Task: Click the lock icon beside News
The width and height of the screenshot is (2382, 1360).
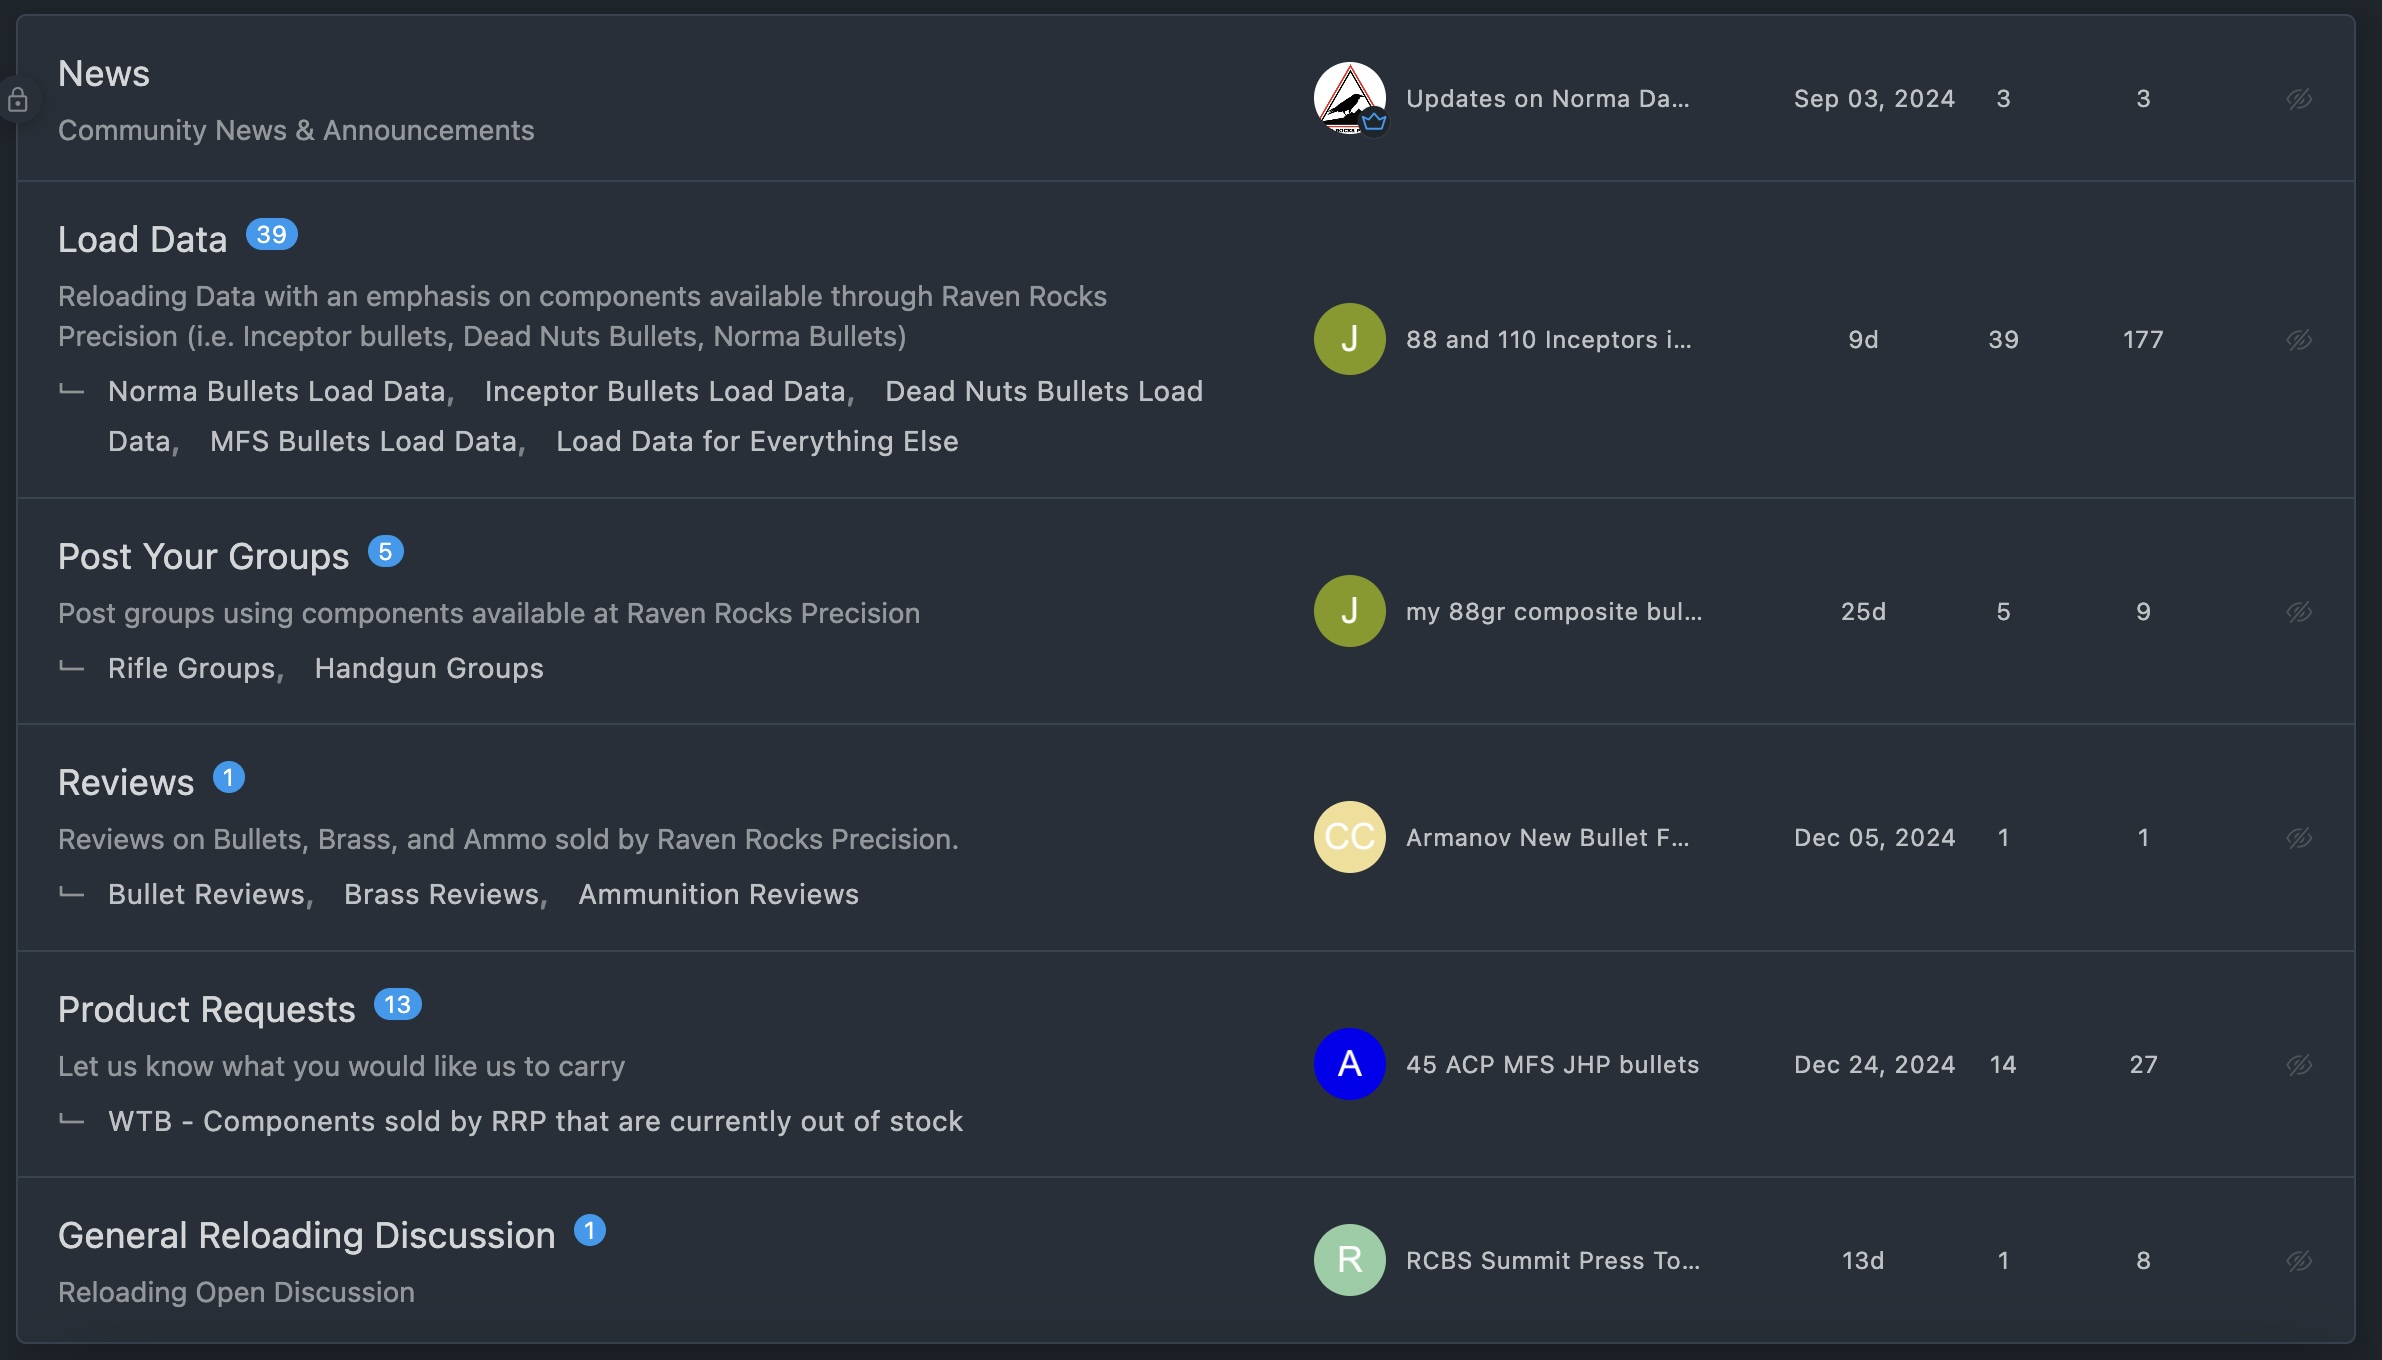Action: point(17,100)
